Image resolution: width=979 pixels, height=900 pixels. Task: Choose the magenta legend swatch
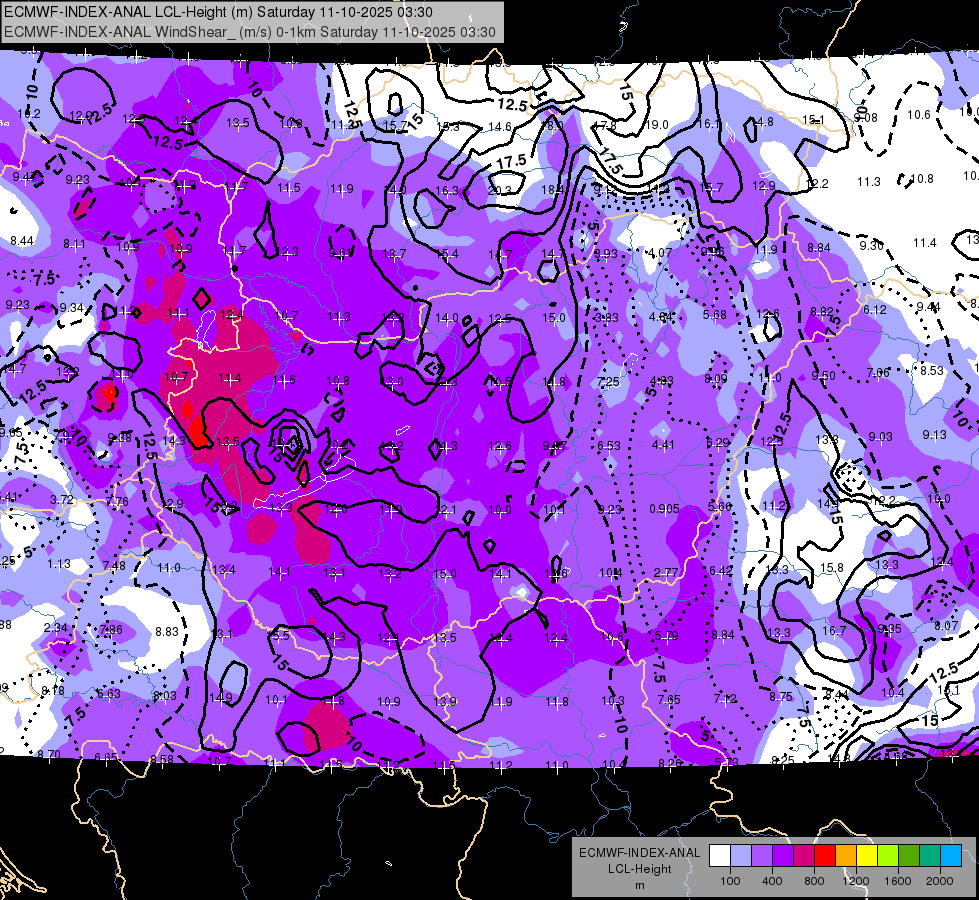pos(804,855)
